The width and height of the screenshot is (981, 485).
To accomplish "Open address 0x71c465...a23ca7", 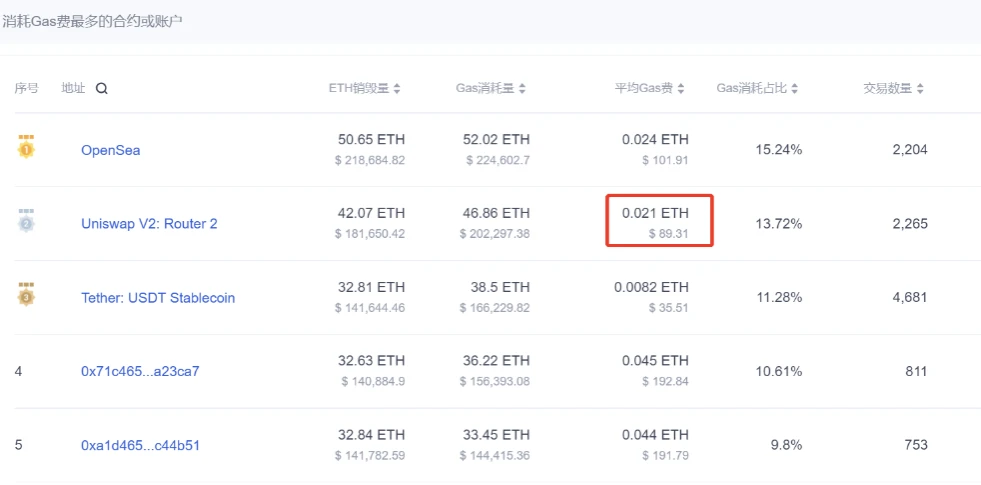I will point(140,371).
